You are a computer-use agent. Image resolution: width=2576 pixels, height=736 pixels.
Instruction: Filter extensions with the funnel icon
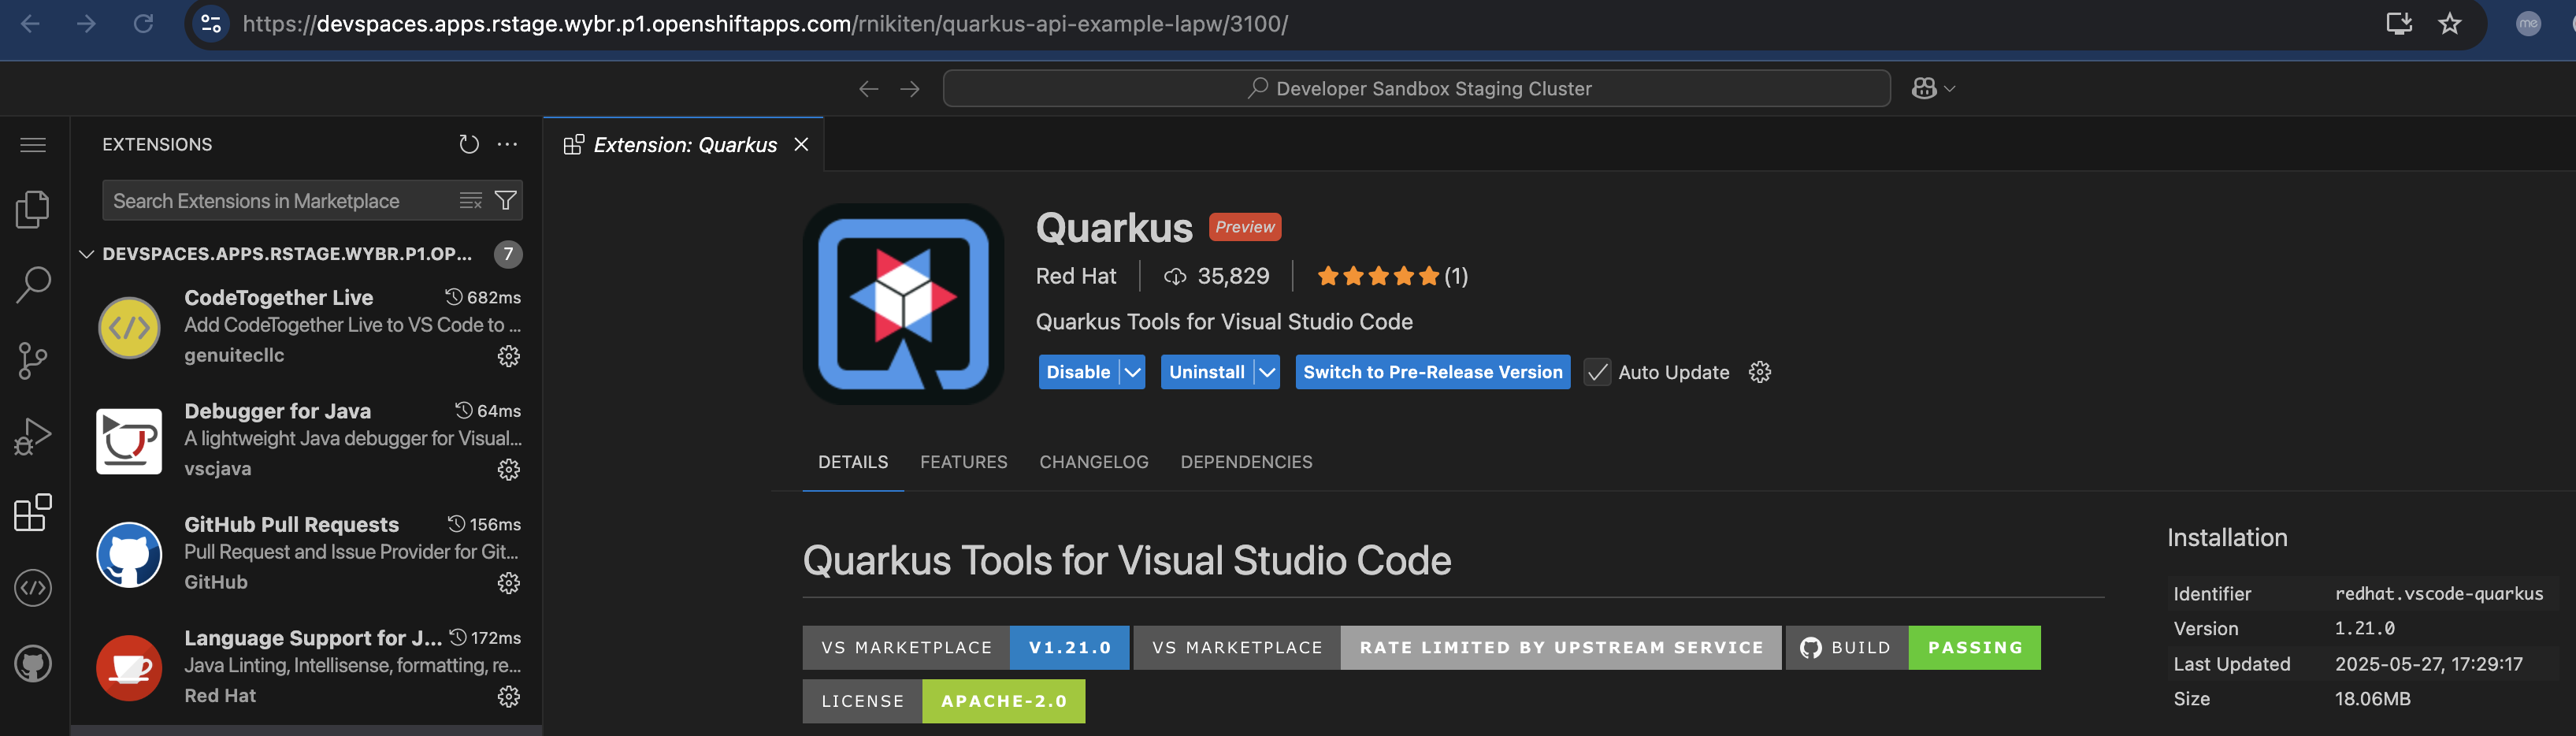[x=506, y=201]
